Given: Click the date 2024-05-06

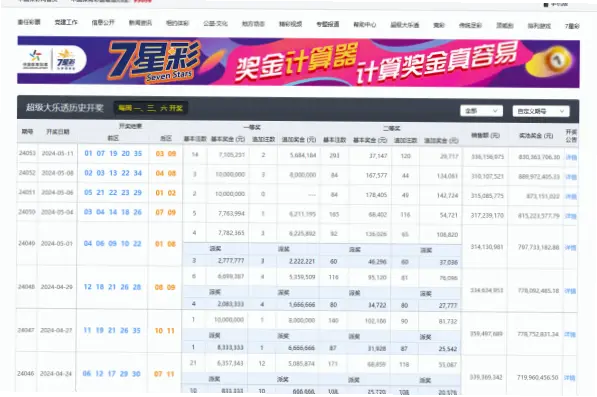Looking at the screenshot, I should [57, 192].
